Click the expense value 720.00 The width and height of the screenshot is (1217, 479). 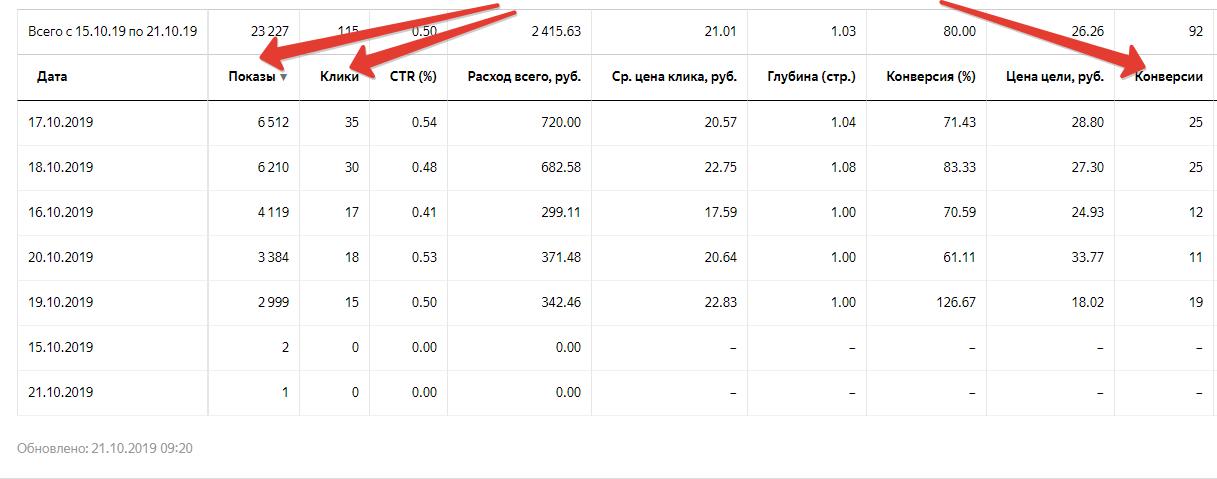[x=562, y=121]
